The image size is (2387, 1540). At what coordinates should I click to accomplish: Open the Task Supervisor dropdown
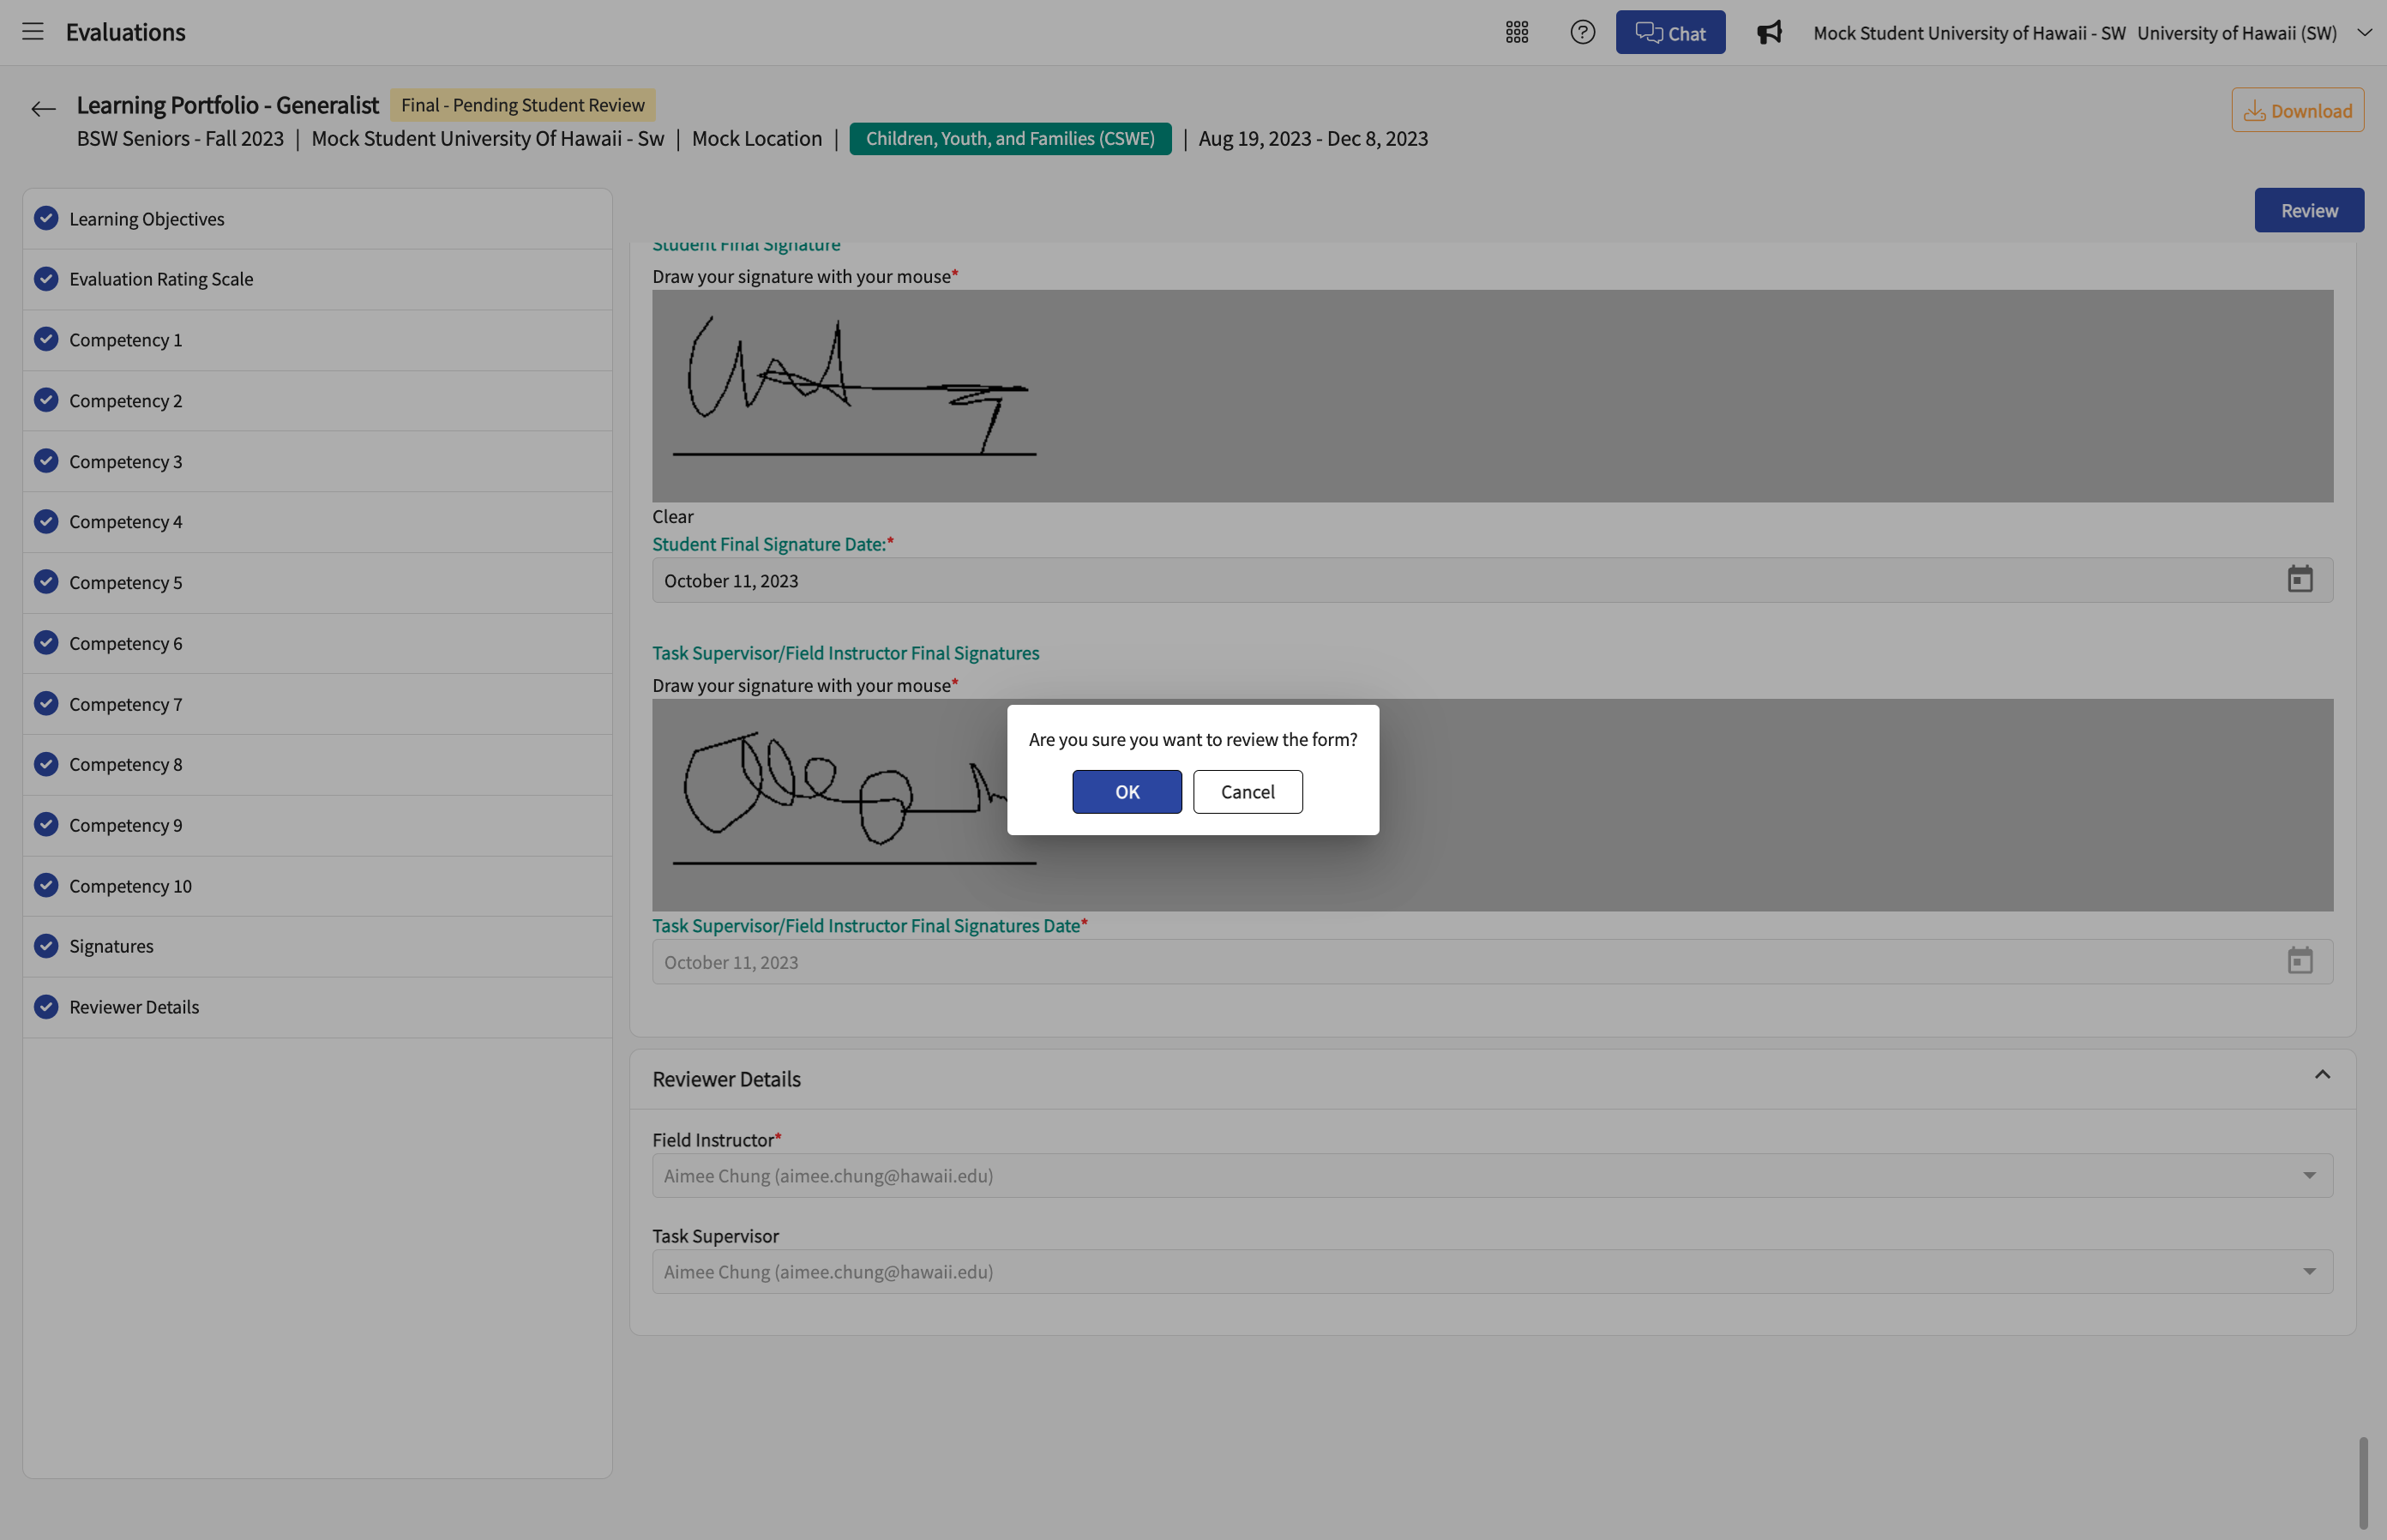(1492, 1272)
